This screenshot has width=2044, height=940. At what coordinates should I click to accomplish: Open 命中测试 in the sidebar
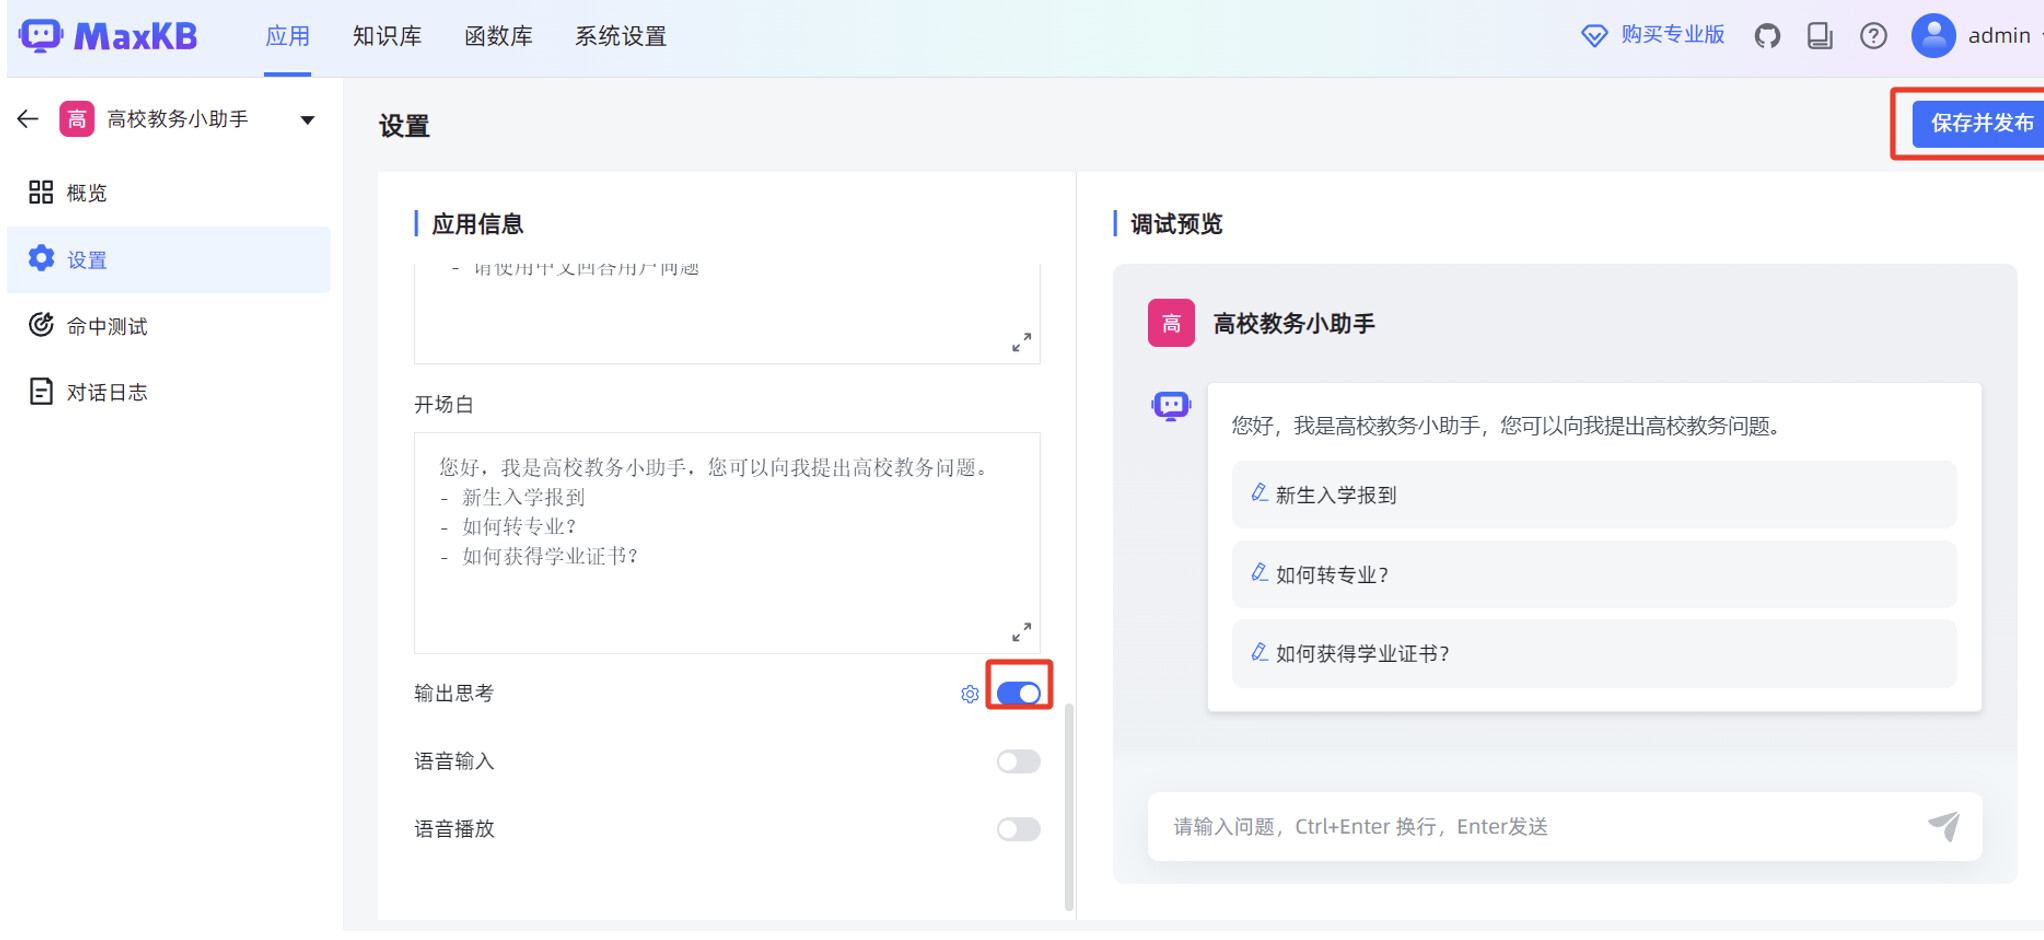click(169, 326)
